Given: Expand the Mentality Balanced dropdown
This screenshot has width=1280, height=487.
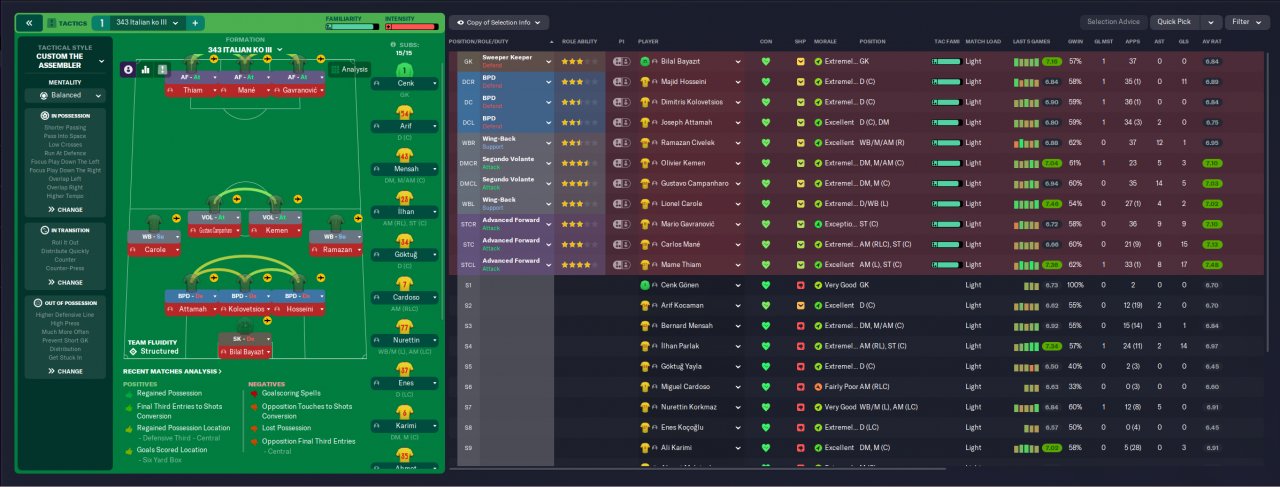Looking at the screenshot, I should pyautogui.click(x=66, y=96).
